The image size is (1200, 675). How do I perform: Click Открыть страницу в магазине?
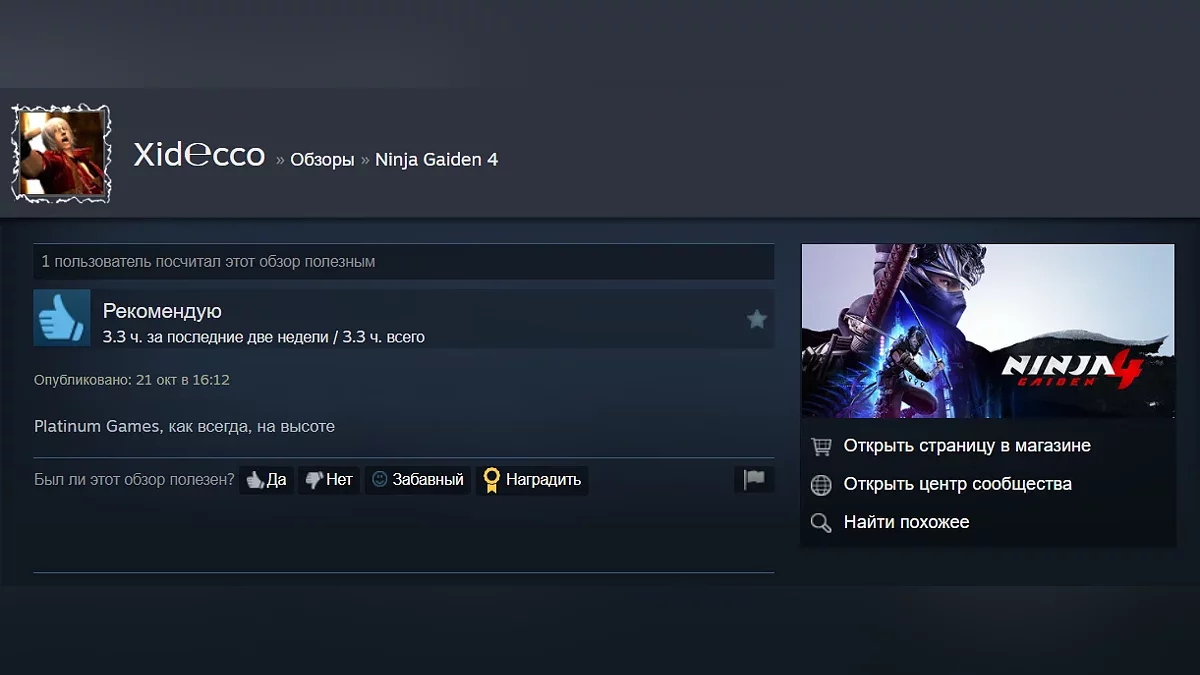(967, 446)
